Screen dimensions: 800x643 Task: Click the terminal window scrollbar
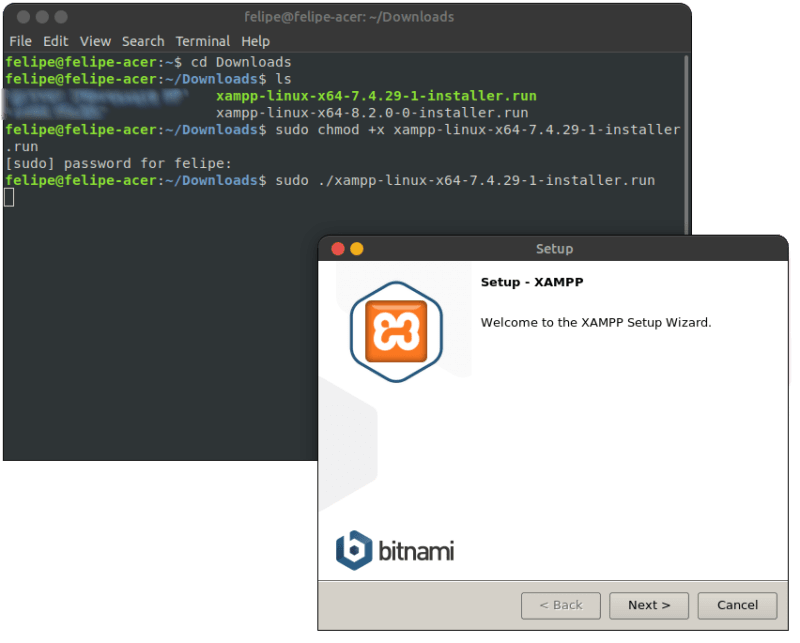(686, 145)
